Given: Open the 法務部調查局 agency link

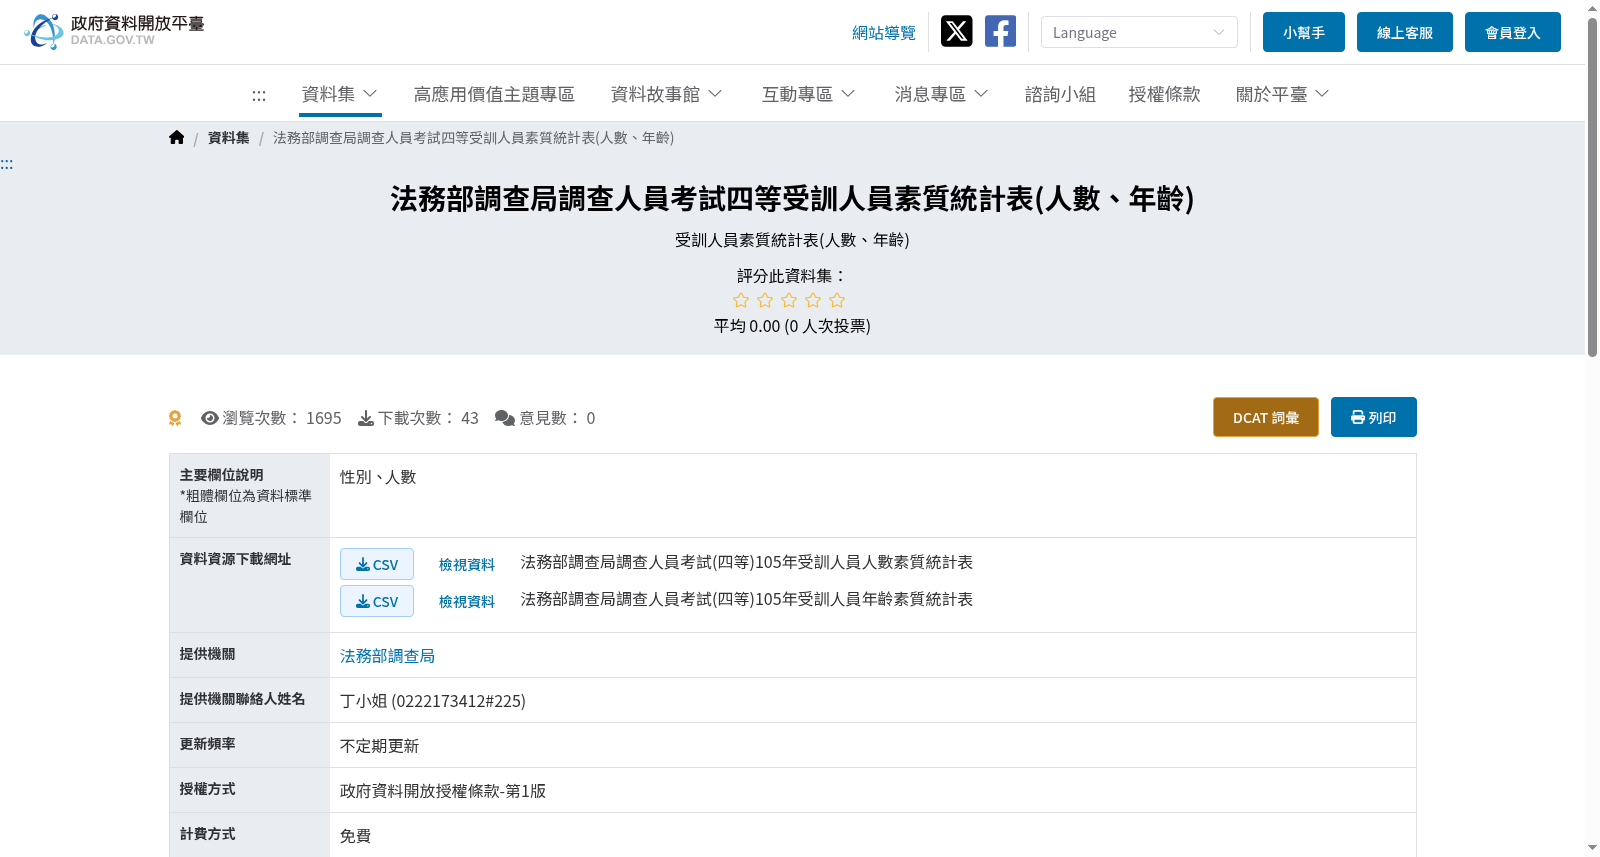Looking at the screenshot, I should 387,656.
